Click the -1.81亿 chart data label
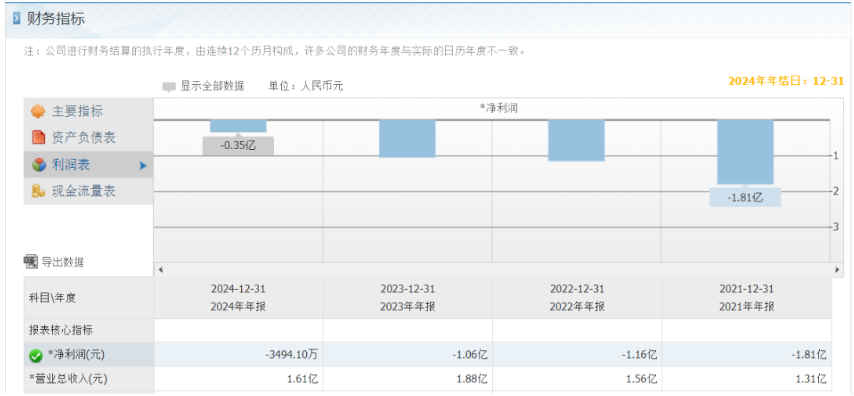The width and height of the screenshot is (854, 396). coord(745,197)
